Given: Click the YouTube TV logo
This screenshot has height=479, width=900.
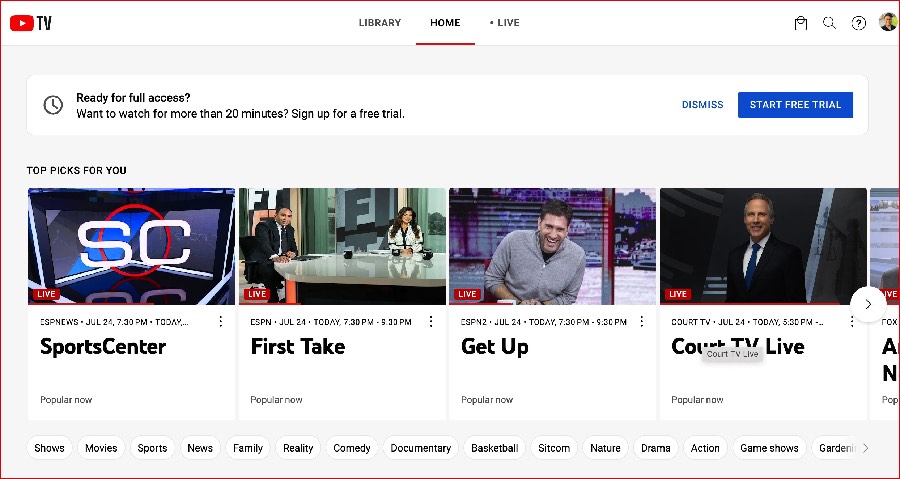Looking at the screenshot, I should pyautogui.click(x=31, y=23).
